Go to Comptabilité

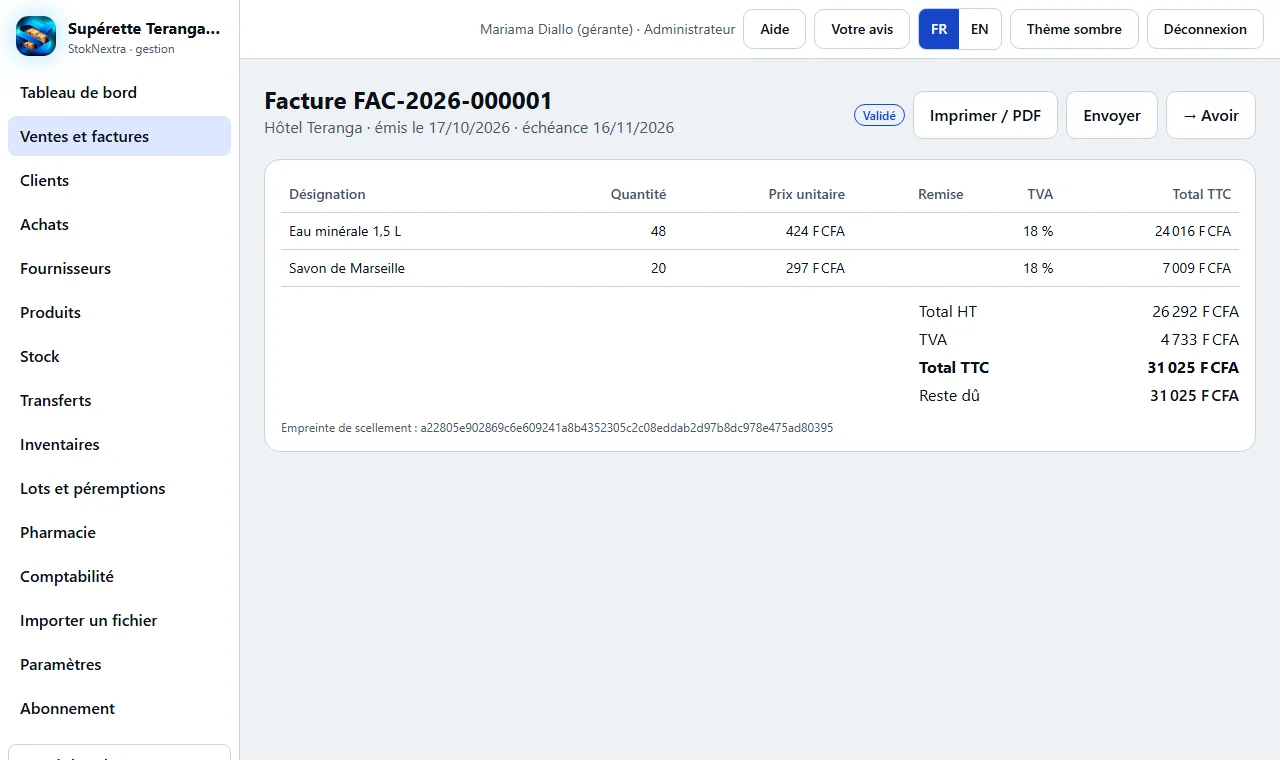(x=119, y=576)
